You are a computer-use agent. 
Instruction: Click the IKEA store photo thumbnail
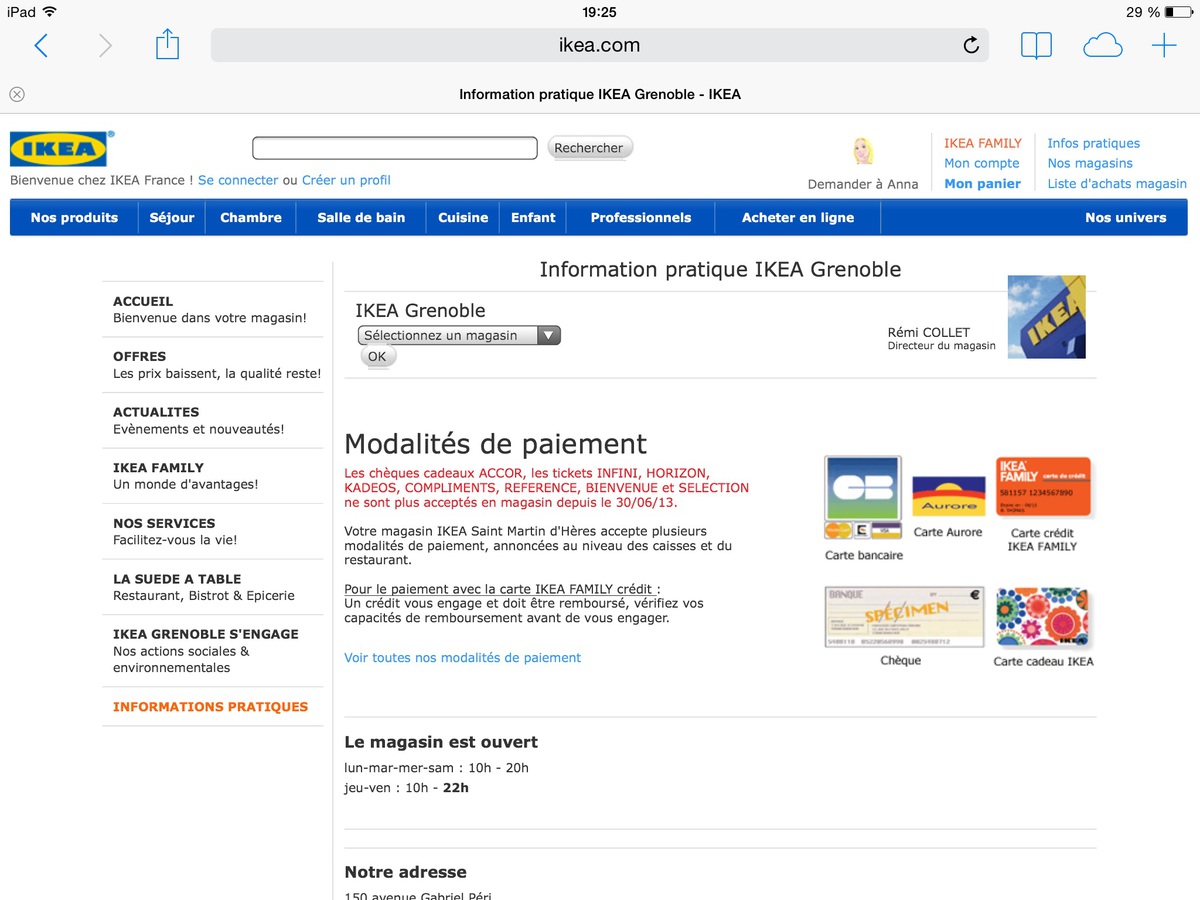(1046, 317)
